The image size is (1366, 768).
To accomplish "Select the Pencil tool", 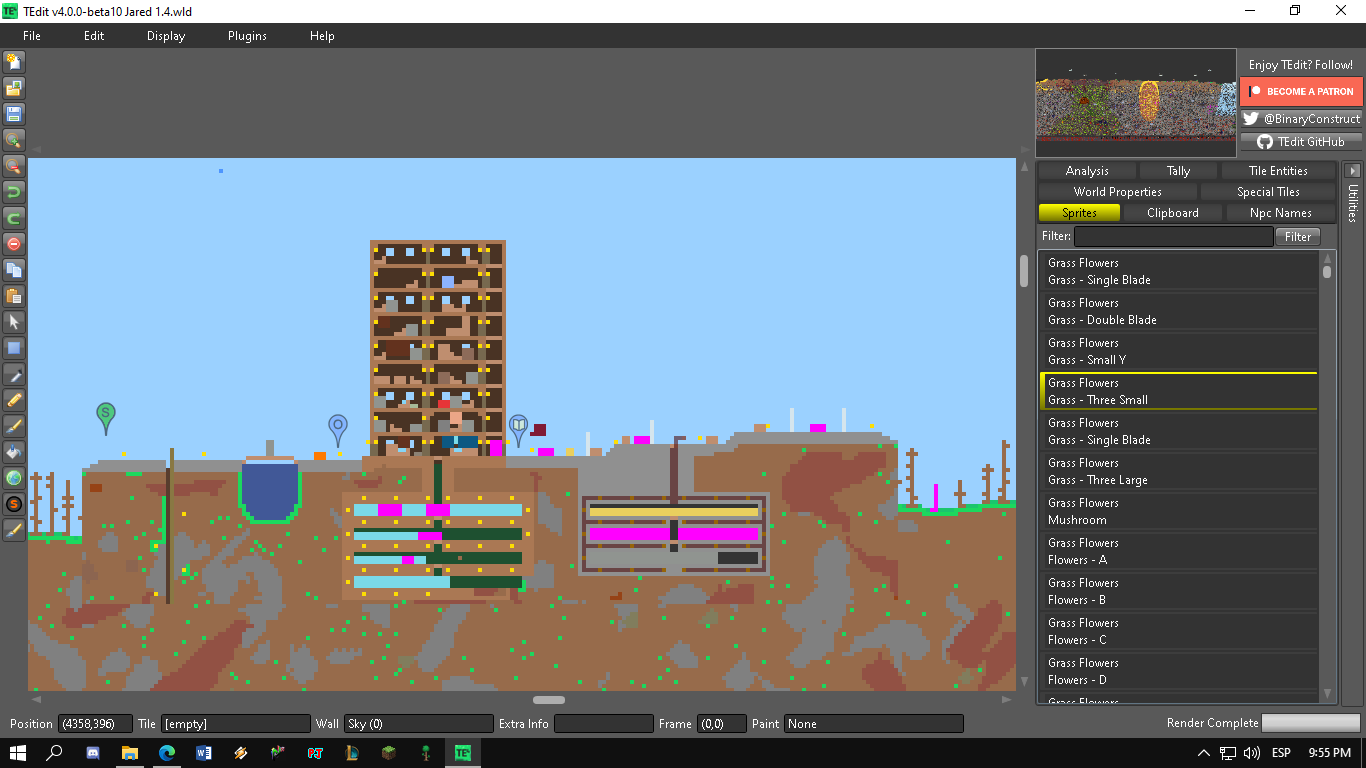I will pos(13,399).
